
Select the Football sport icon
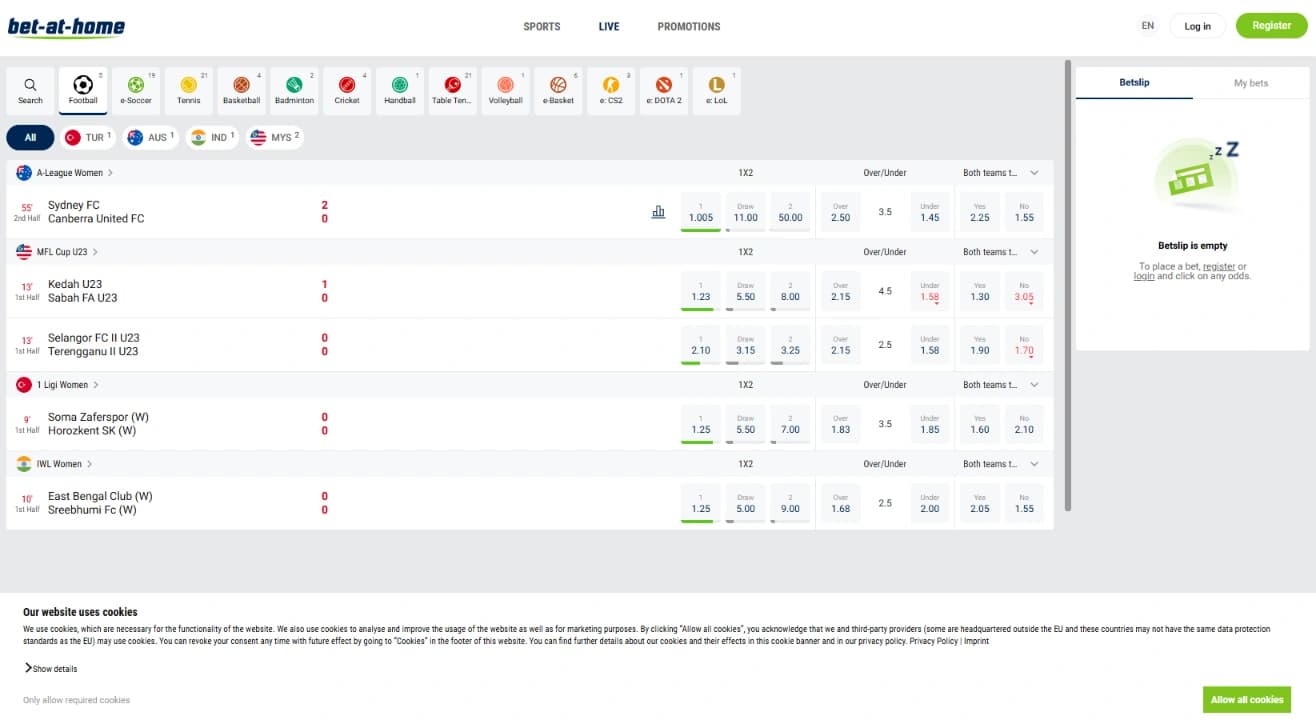(83, 89)
